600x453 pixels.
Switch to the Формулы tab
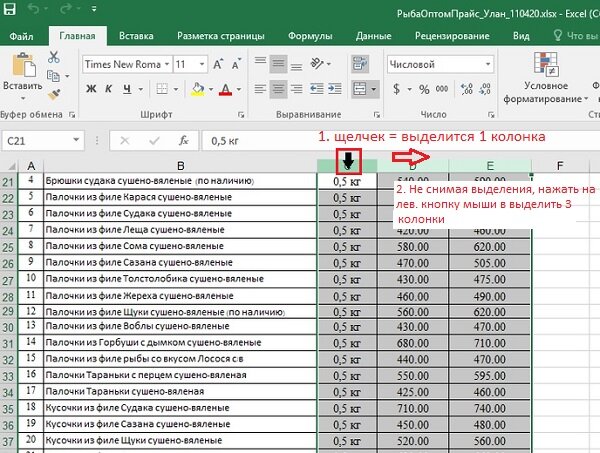point(310,36)
